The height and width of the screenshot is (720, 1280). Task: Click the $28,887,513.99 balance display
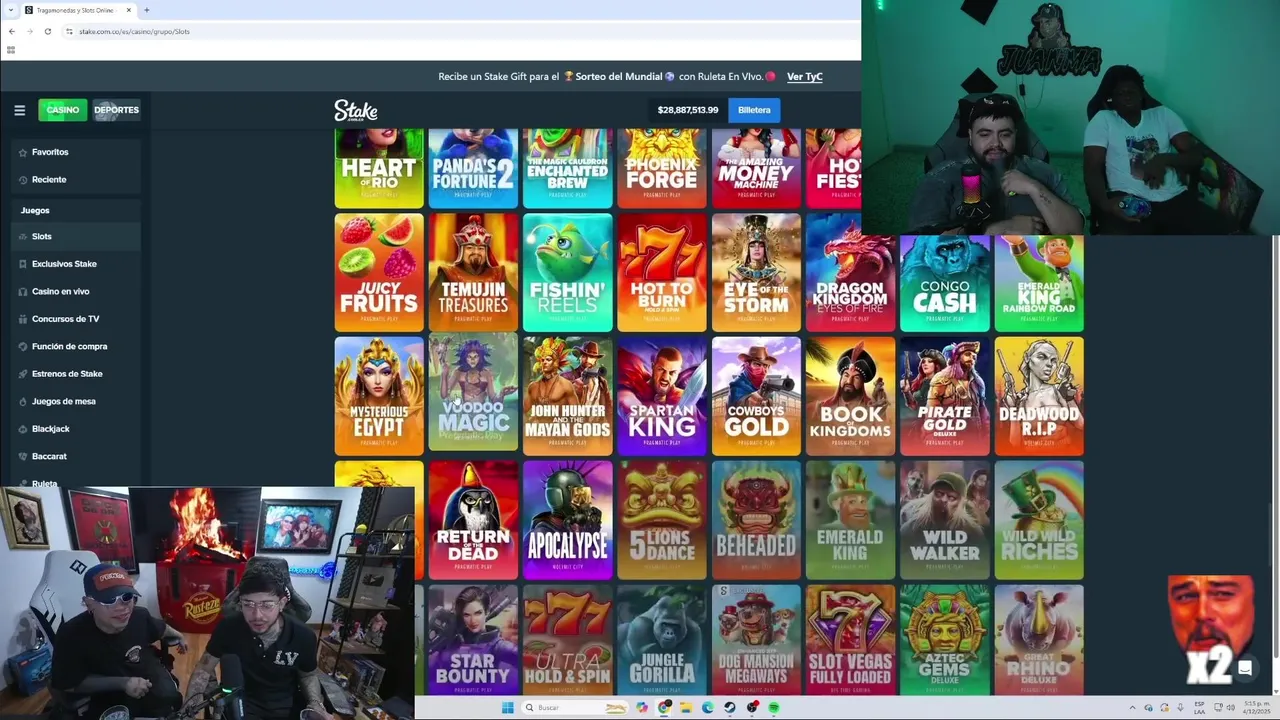point(688,110)
